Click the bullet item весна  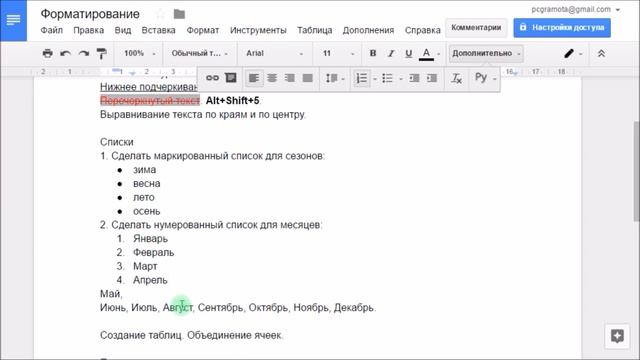(147, 184)
